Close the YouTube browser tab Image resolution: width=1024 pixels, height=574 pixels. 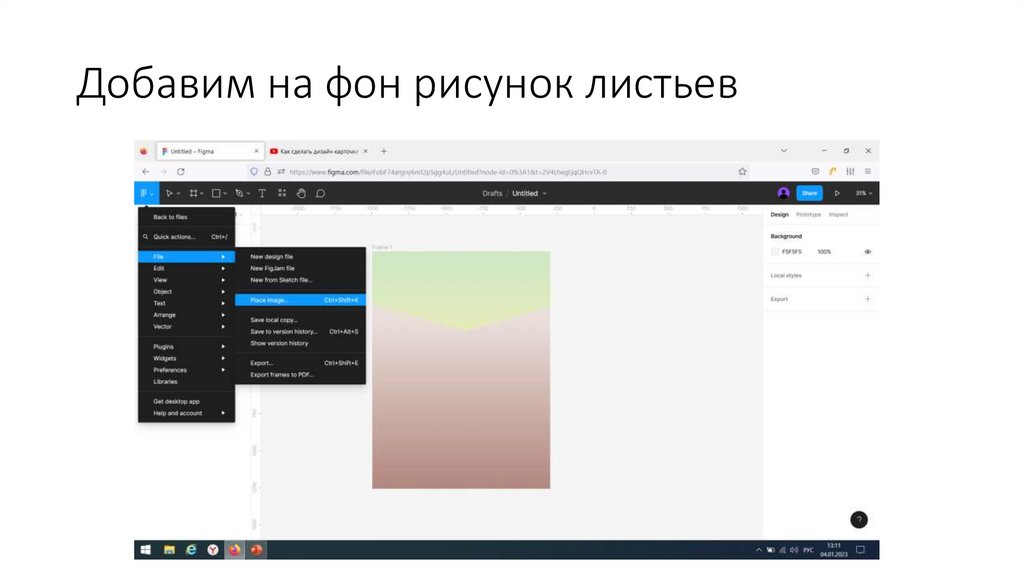tap(366, 151)
